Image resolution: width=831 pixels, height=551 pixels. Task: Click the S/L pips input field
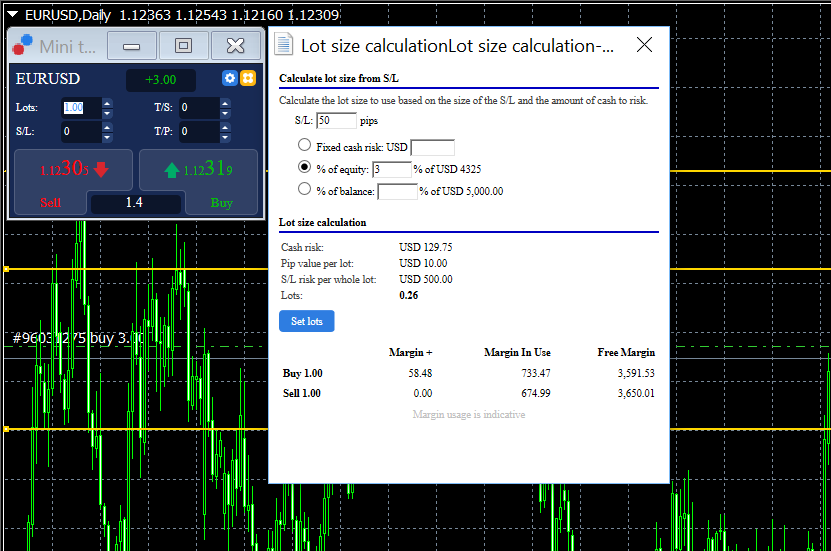[337, 121]
